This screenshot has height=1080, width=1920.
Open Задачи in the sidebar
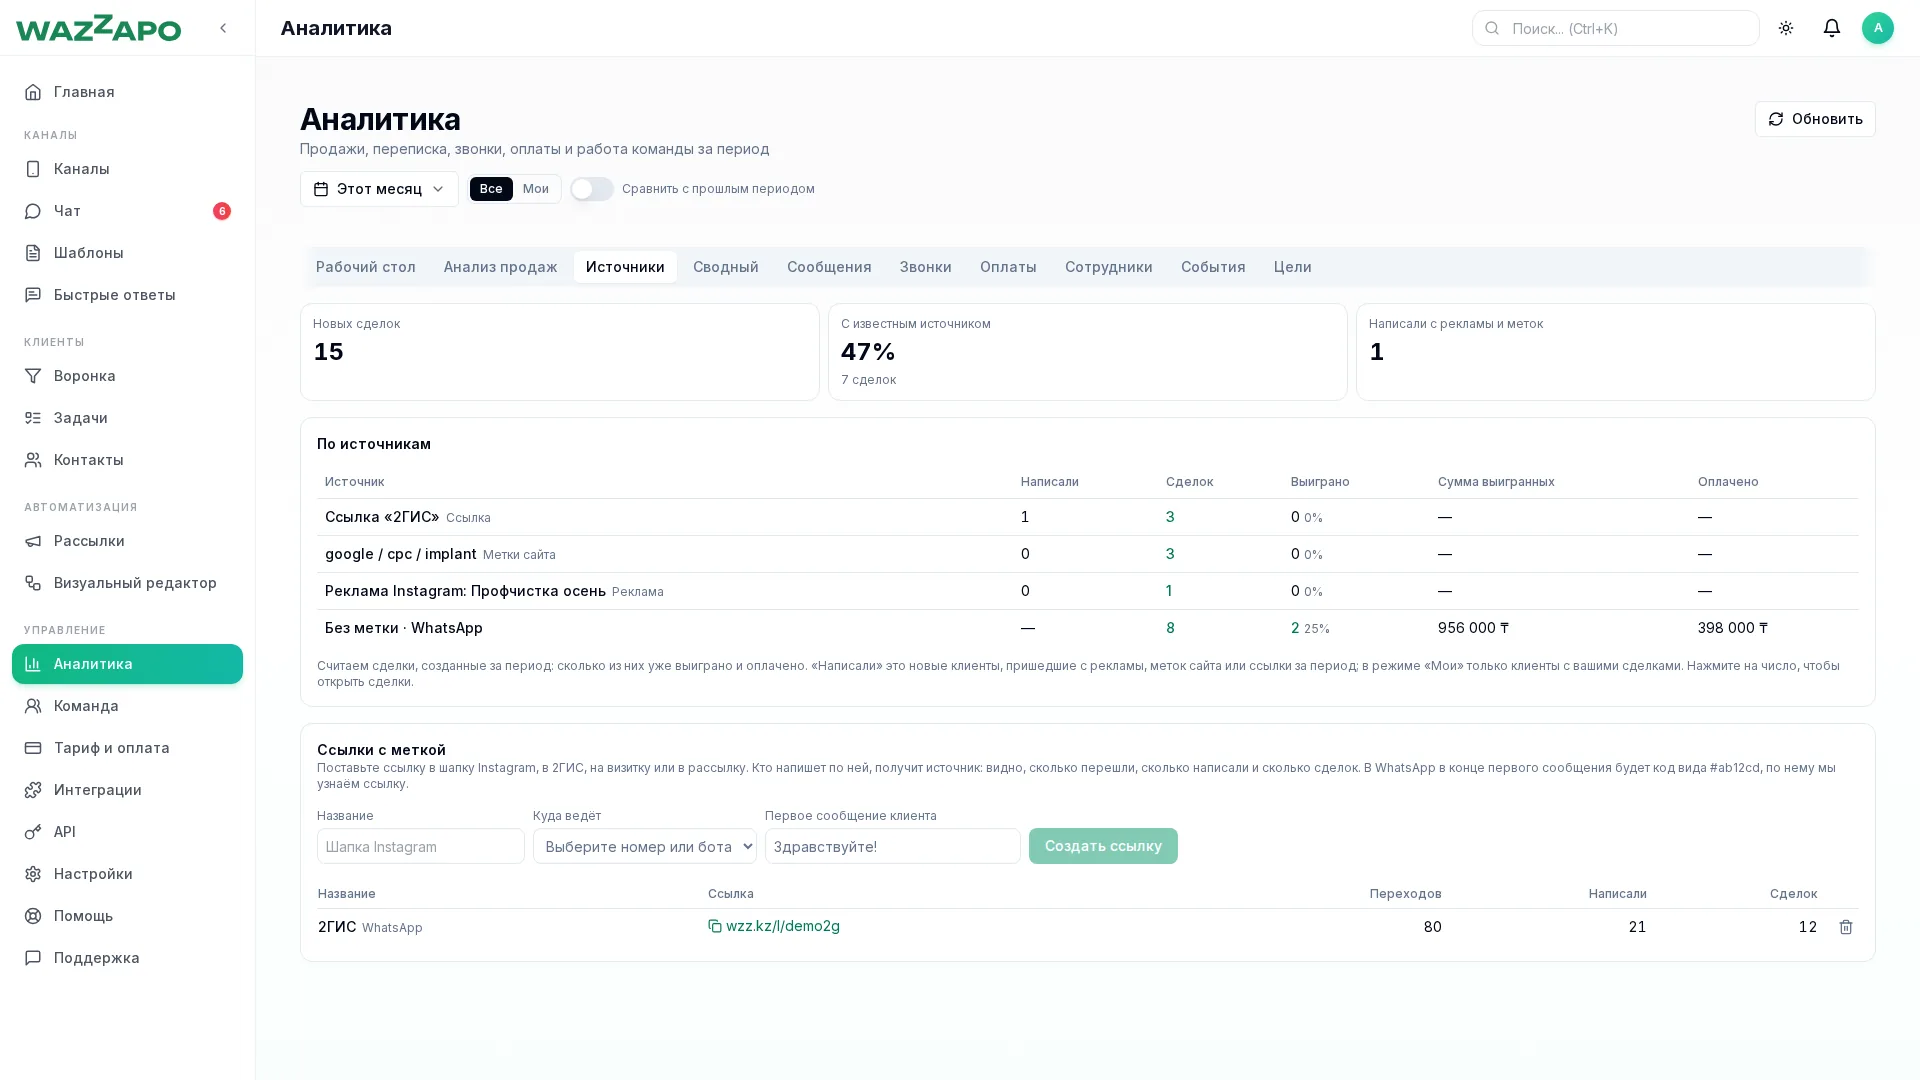pos(127,418)
